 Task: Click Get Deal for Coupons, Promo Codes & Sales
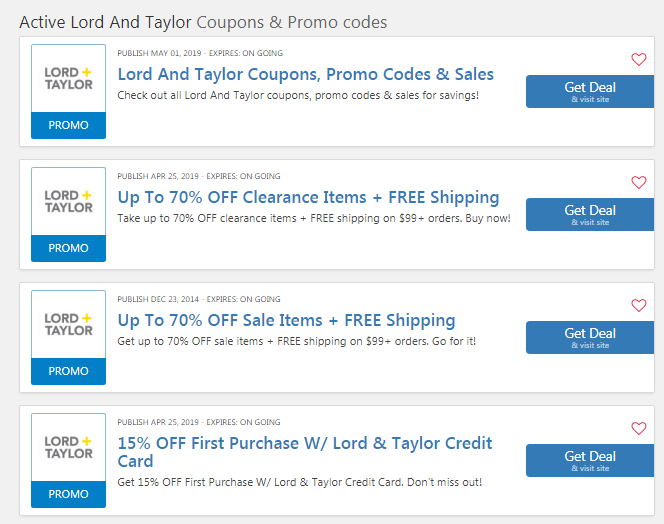coord(590,91)
